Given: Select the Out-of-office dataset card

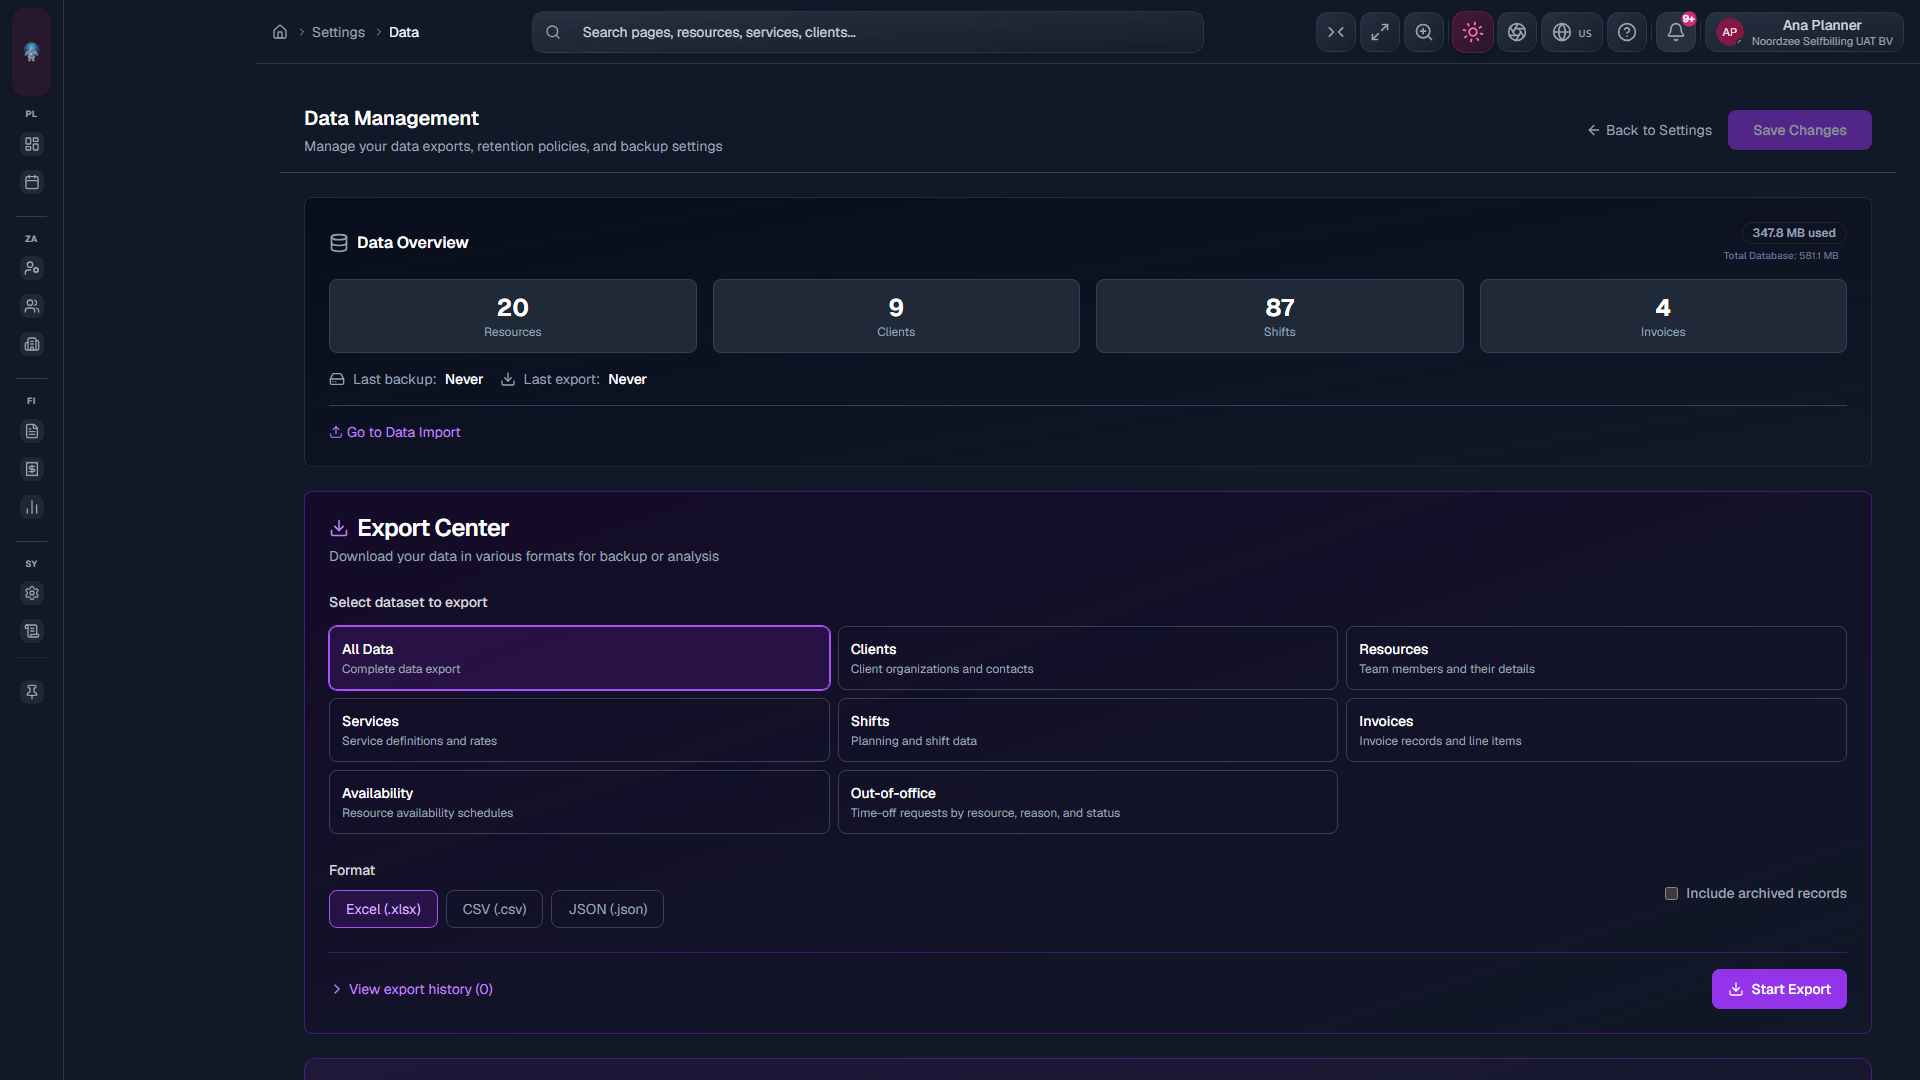Looking at the screenshot, I should (x=1087, y=802).
